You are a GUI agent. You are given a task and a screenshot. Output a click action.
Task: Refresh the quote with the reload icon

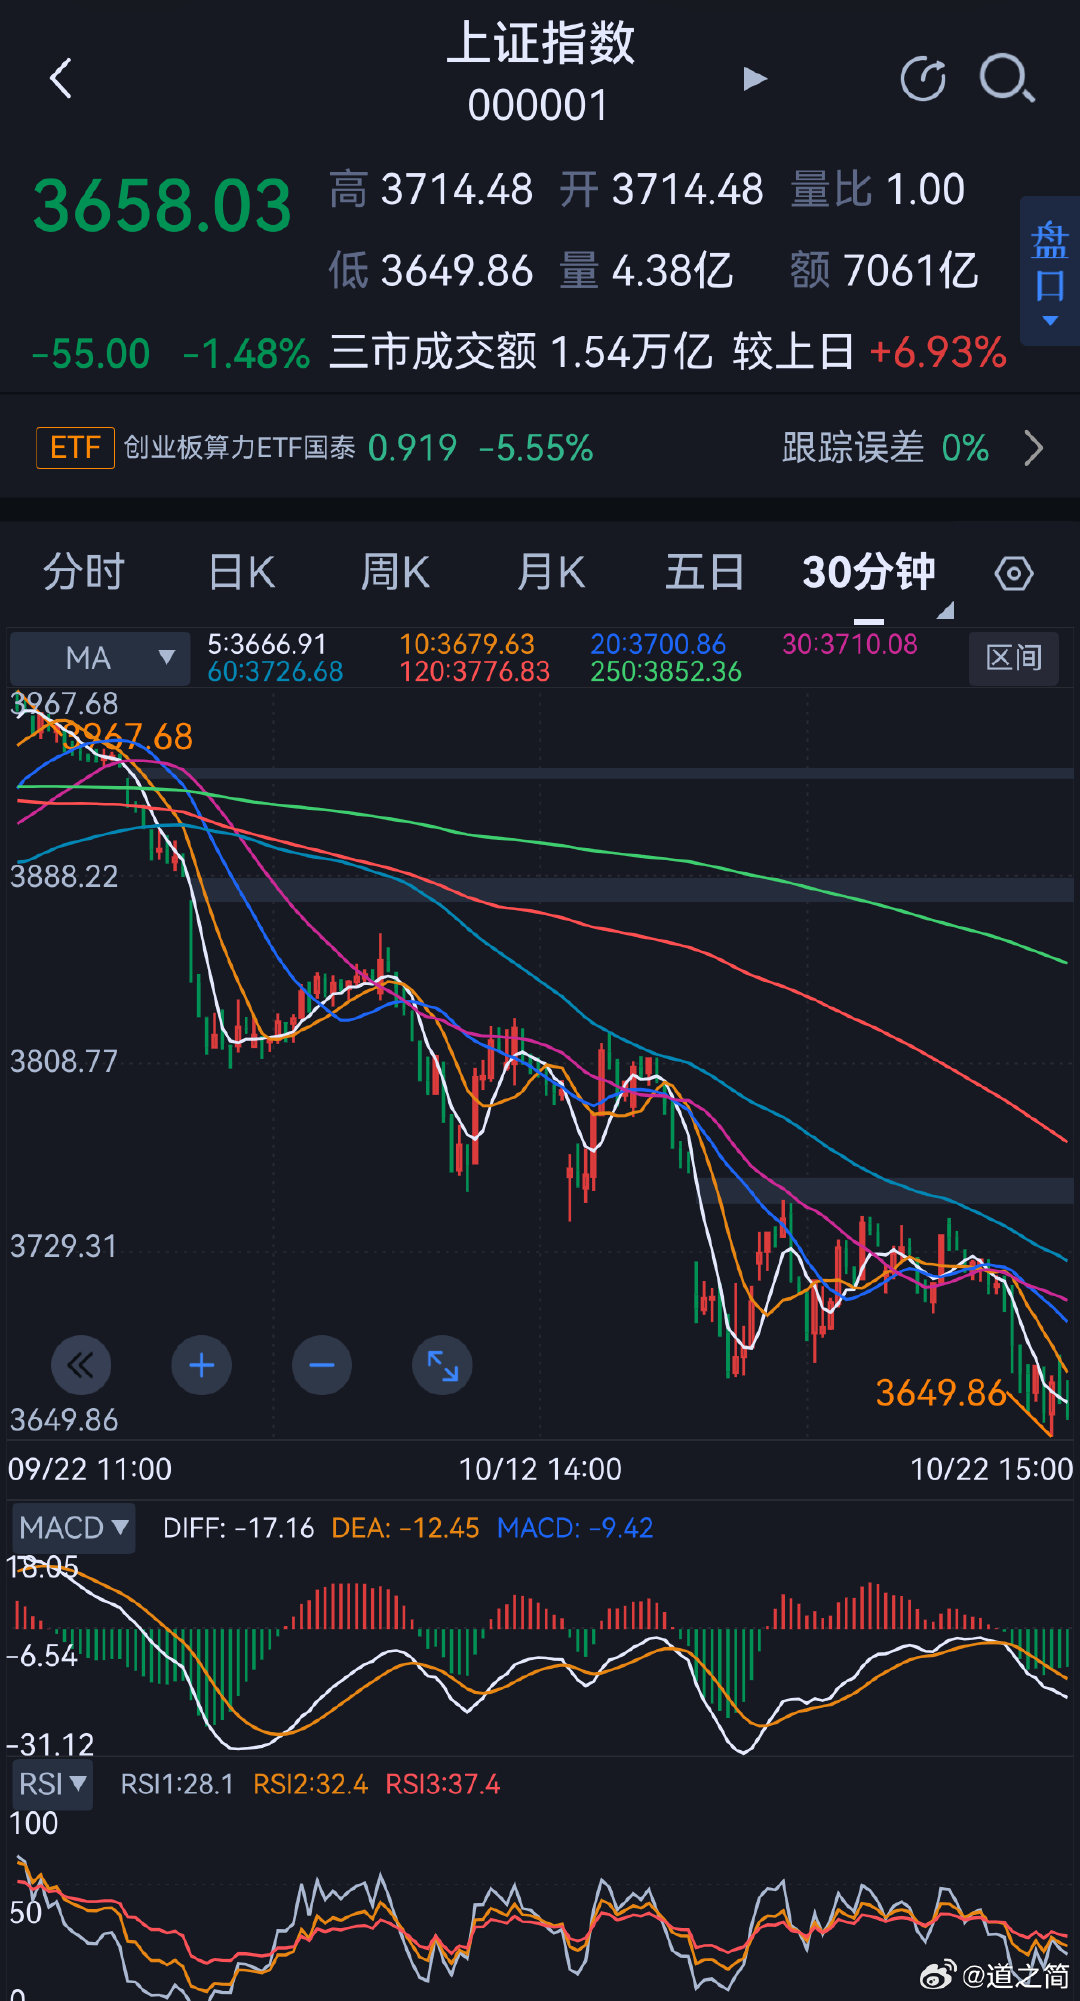[x=923, y=79]
